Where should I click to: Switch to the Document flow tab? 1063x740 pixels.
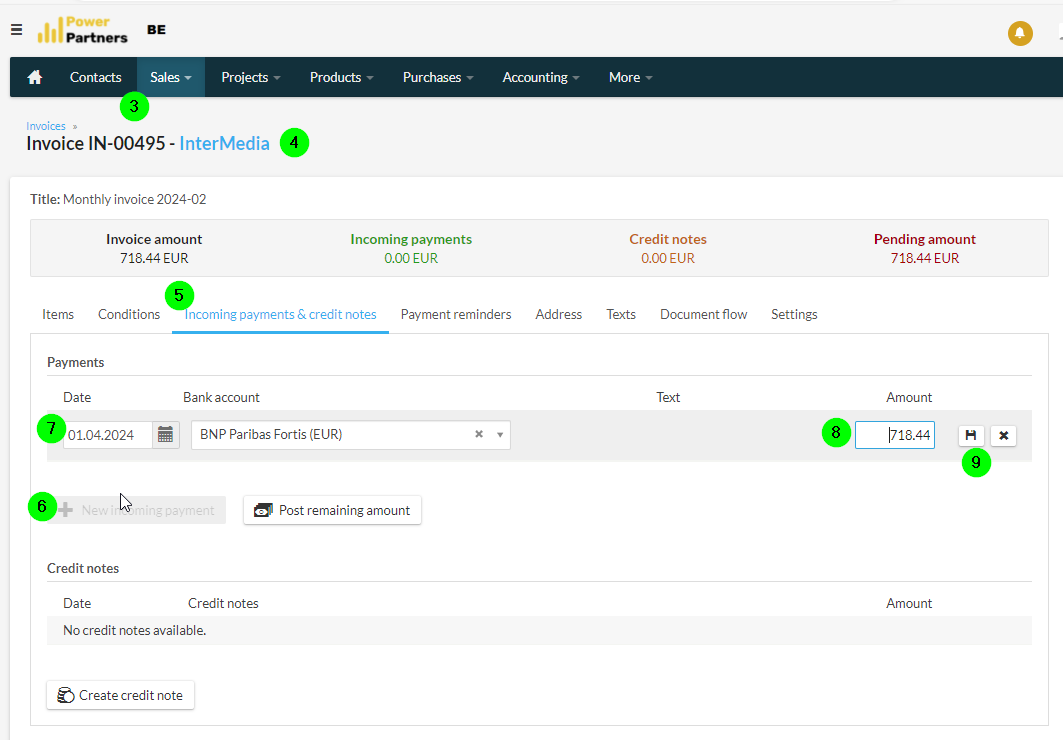(x=704, y=314)
